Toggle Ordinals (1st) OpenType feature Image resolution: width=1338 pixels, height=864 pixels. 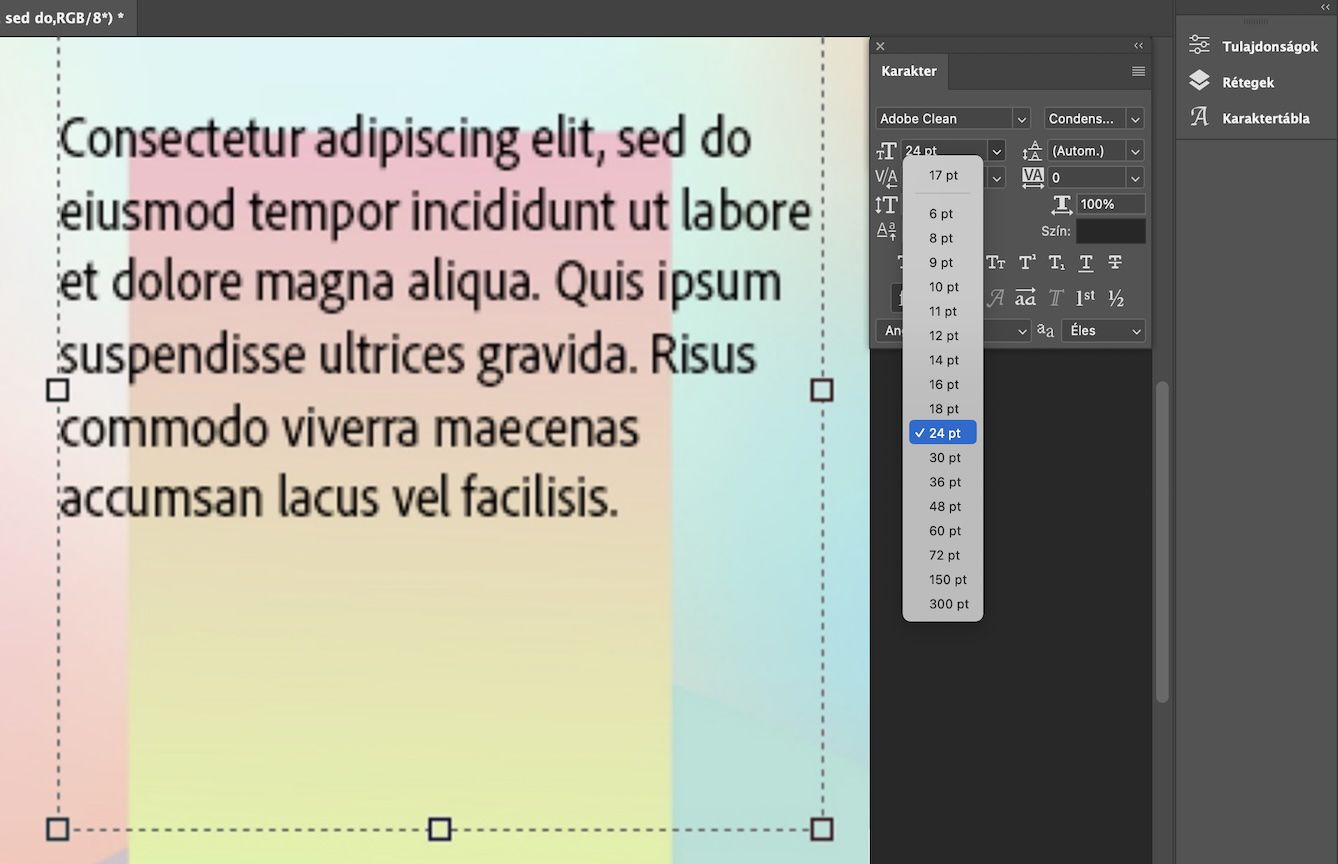coord(1086,298)
